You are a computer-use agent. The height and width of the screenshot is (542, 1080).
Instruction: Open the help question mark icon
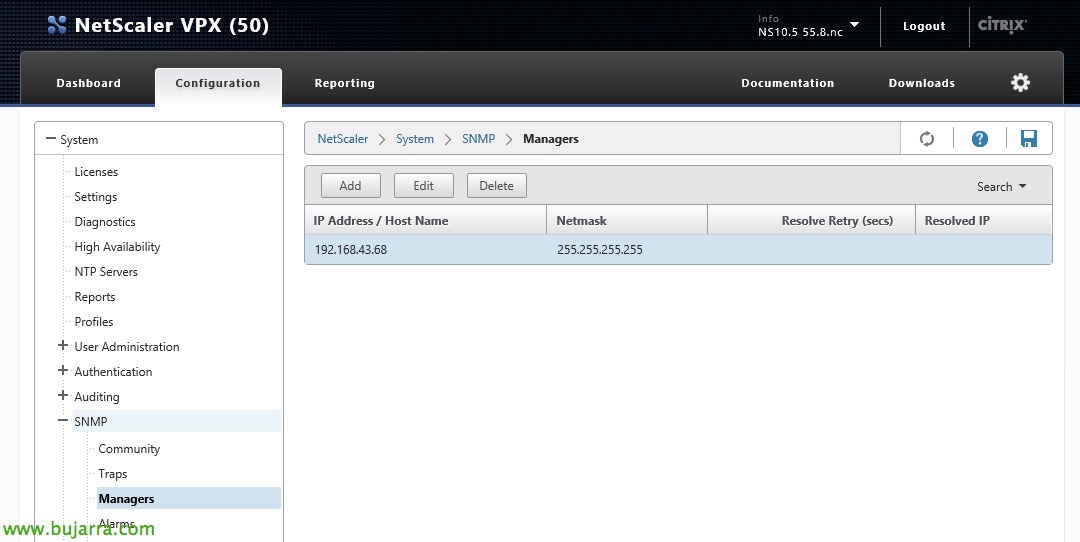point(979,139)
